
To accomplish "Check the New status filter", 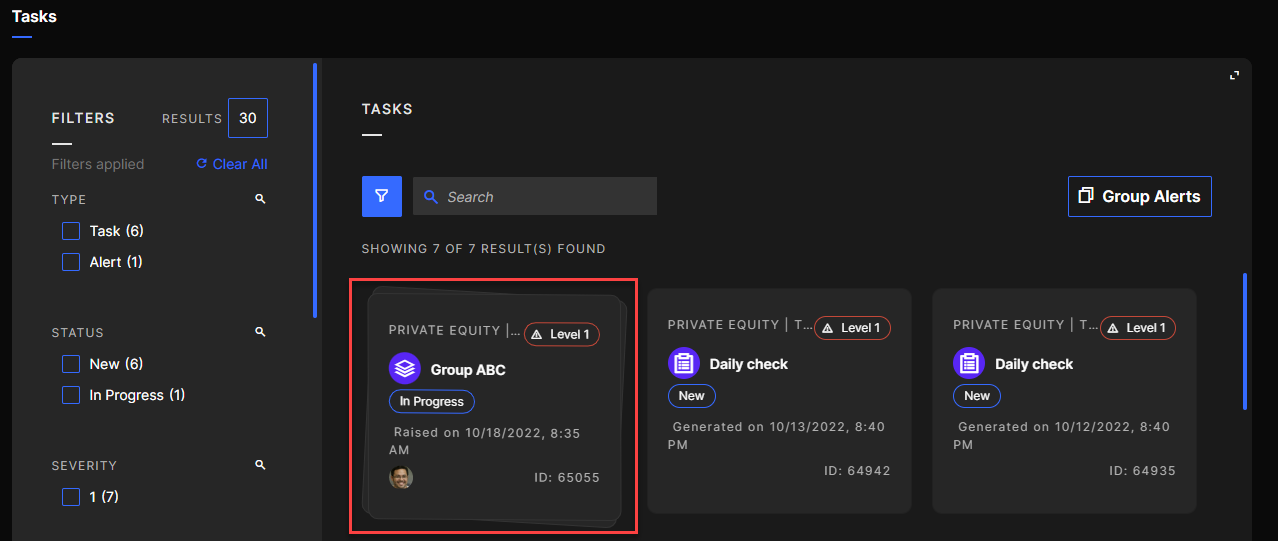I will click(71, 364).
